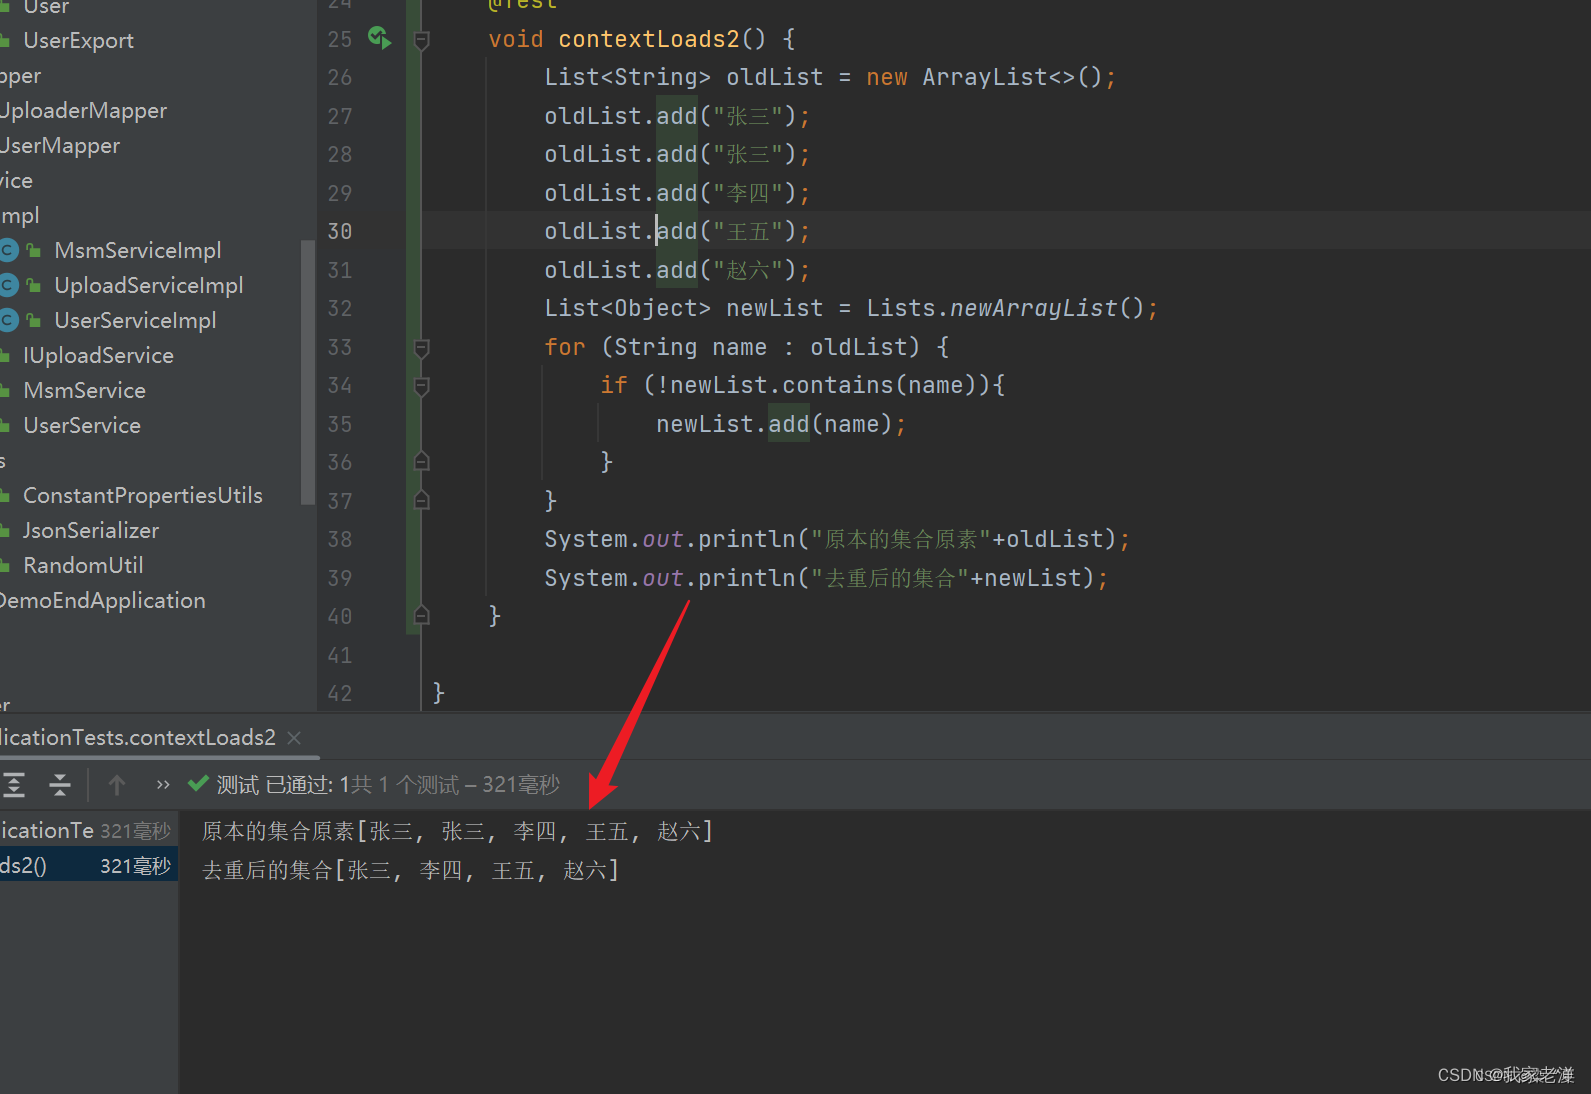Select contextLoads2() test result row
The height and width of the screenshot is (1094, 1591).
[89, 866]
